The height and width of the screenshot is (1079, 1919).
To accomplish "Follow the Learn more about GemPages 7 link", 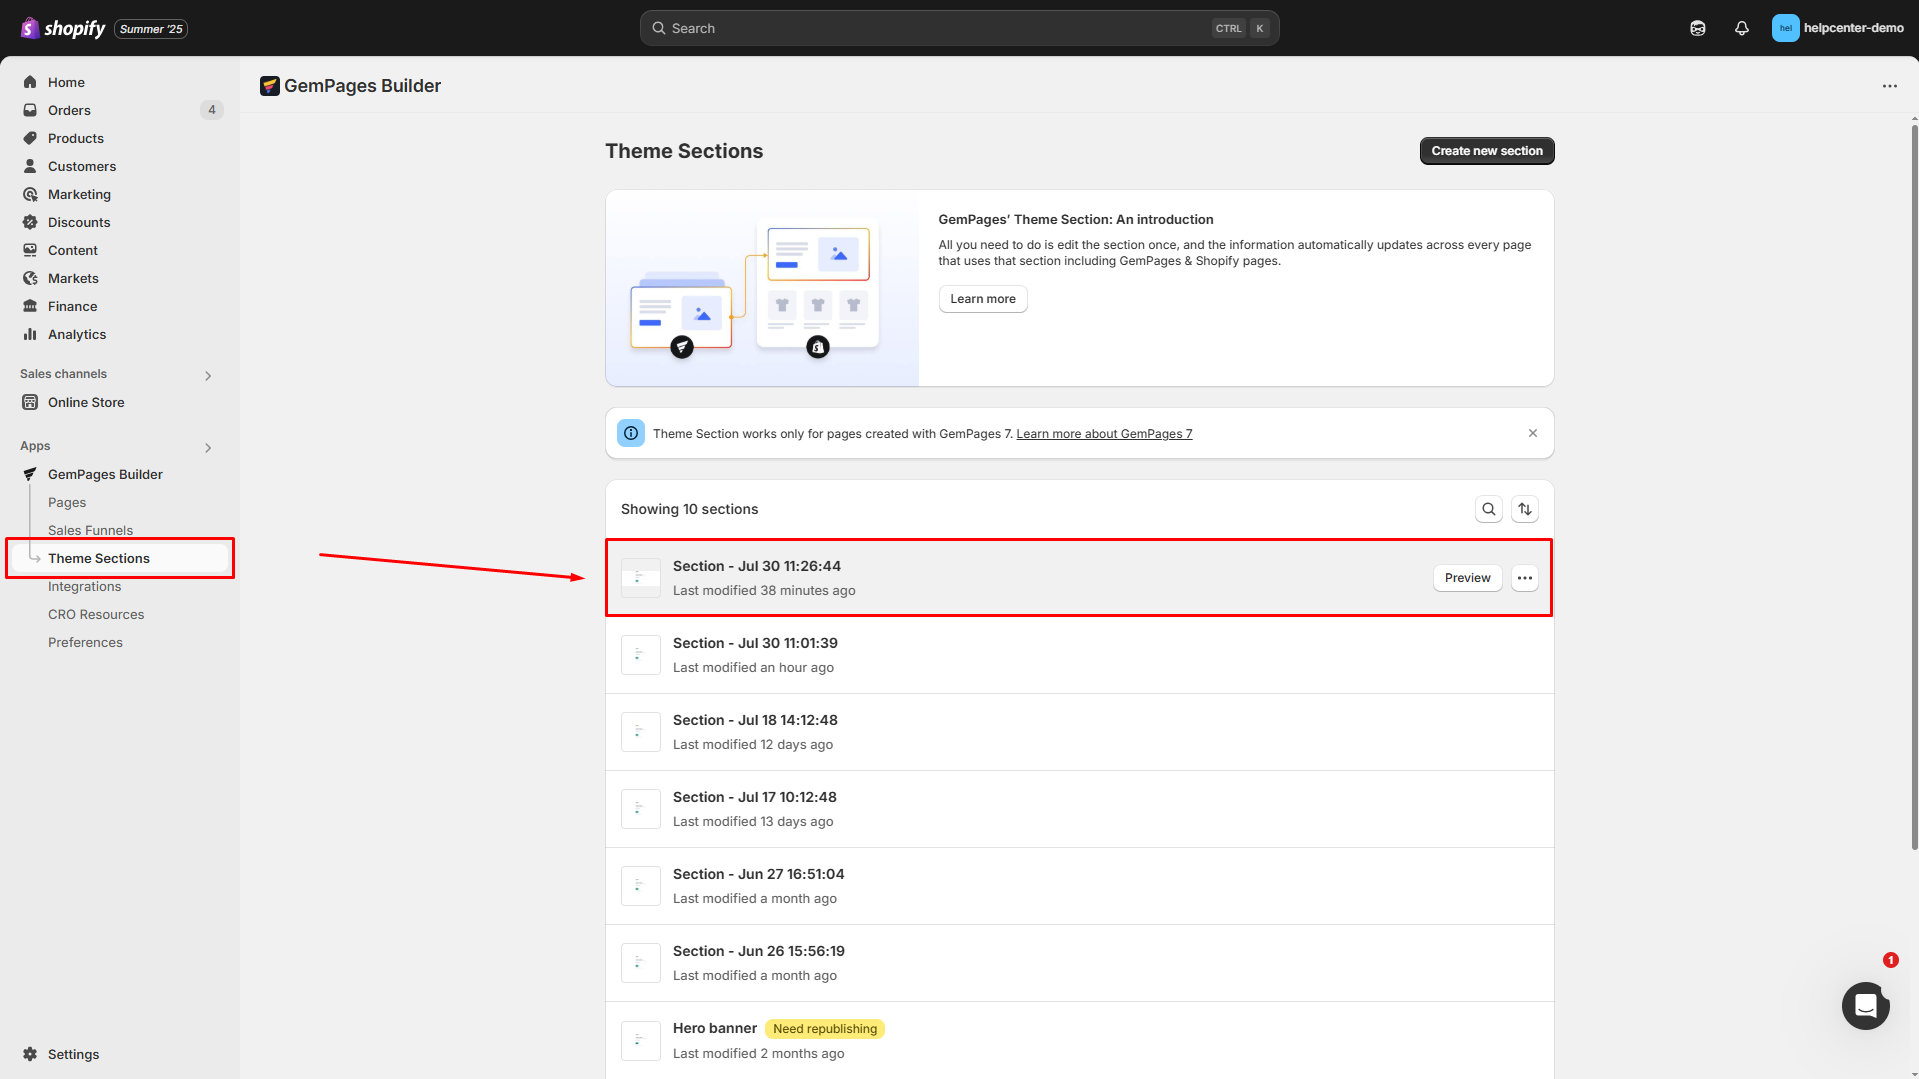I will (1104, 434).
